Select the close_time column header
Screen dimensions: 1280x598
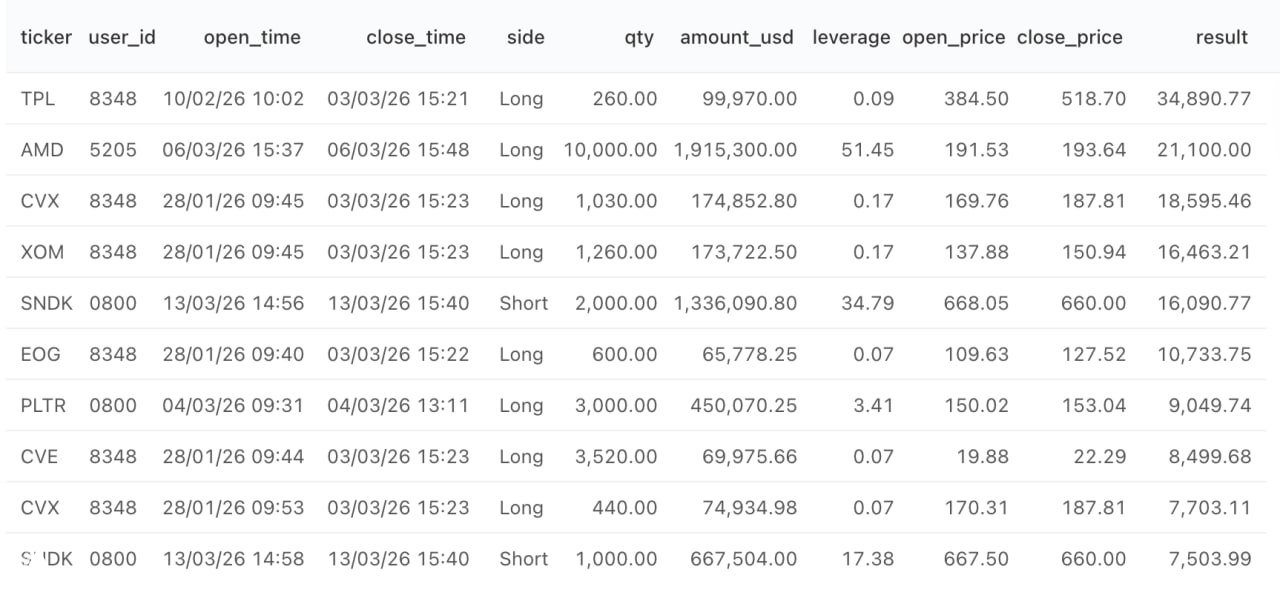pyautogui.click(x=416, y=37)
